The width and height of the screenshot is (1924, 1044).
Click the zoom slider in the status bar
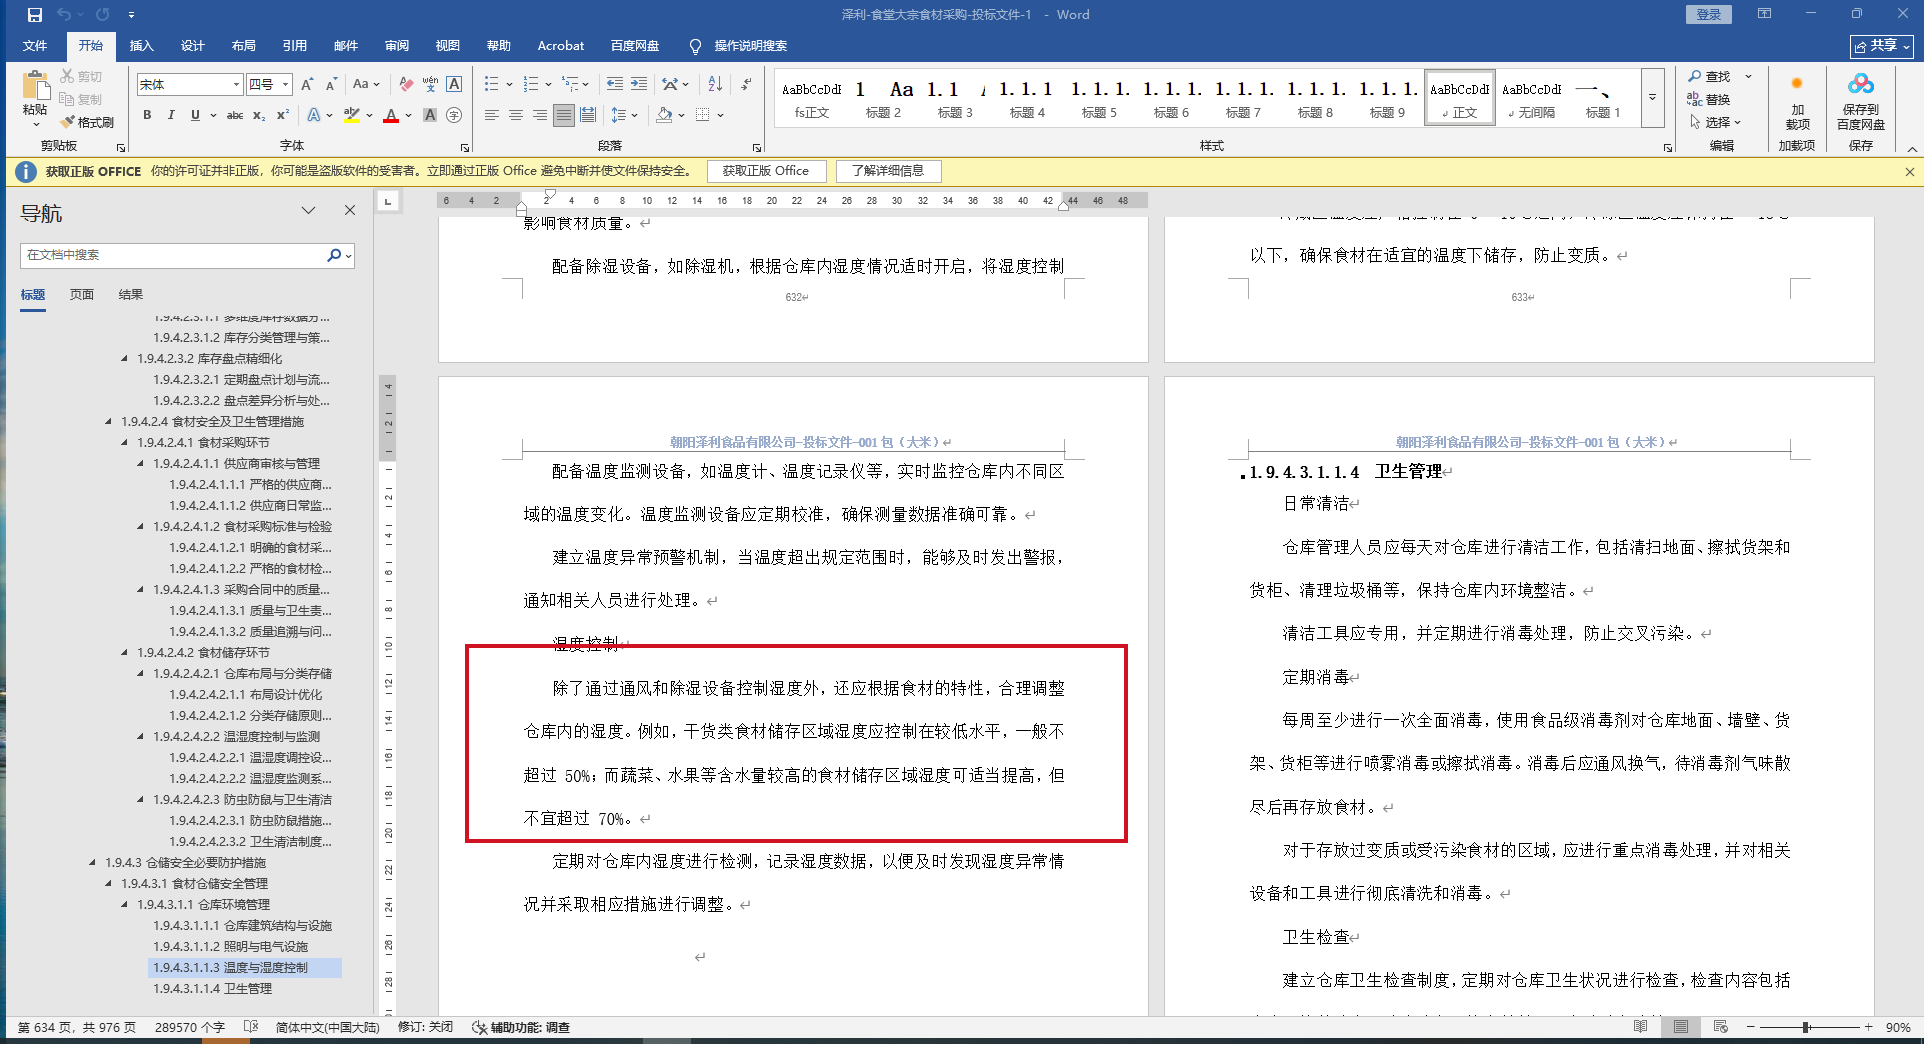[1808, 1027]
